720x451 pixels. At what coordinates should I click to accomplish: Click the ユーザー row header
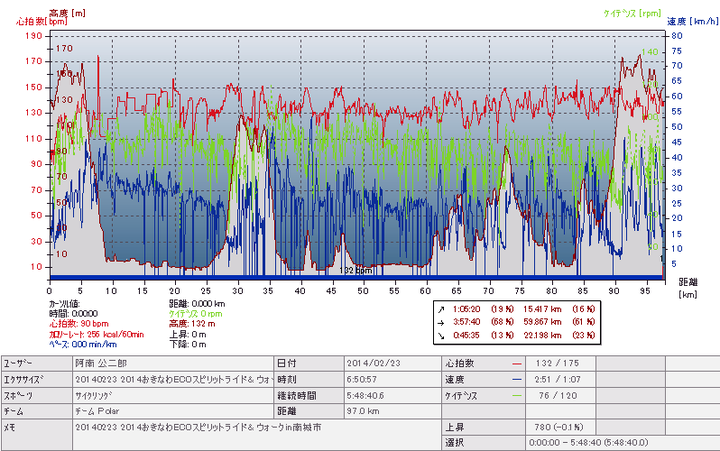coord(37,364)
